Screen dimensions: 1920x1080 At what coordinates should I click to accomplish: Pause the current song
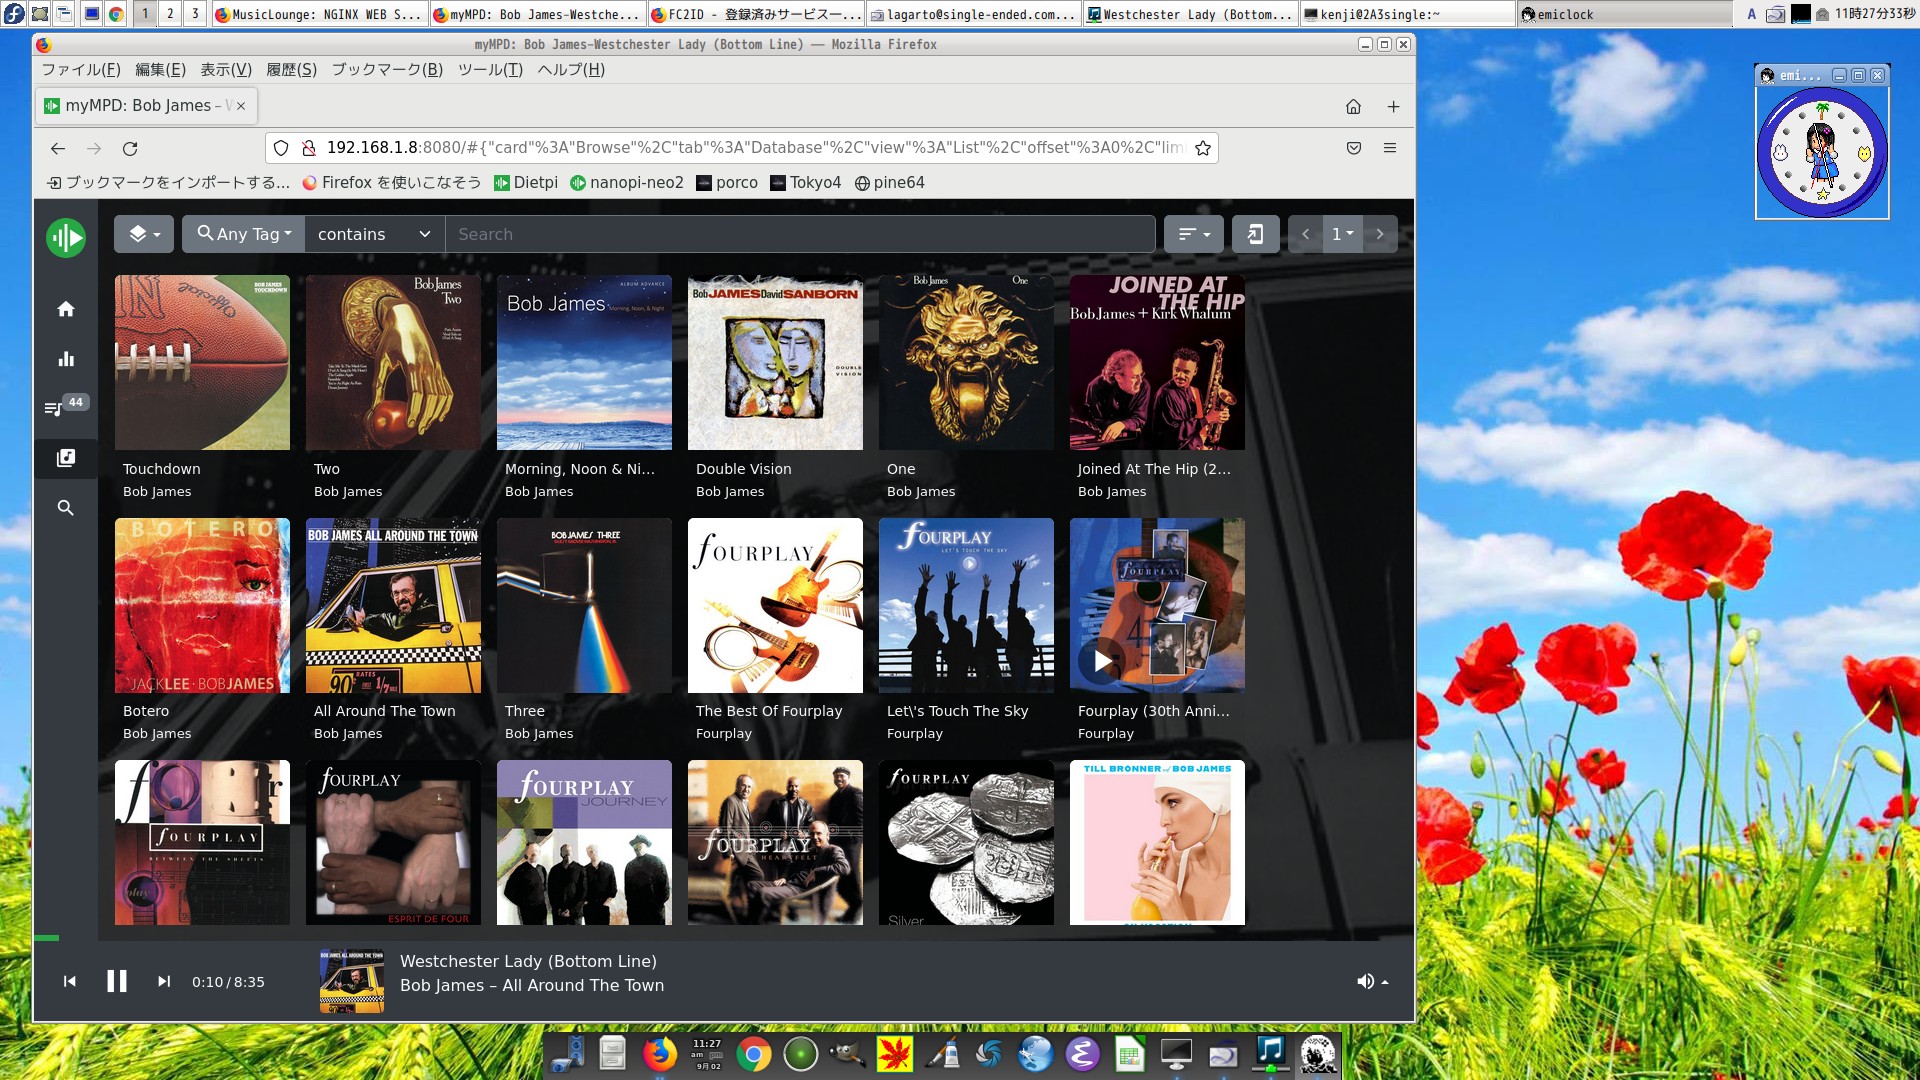click(117, 981)
